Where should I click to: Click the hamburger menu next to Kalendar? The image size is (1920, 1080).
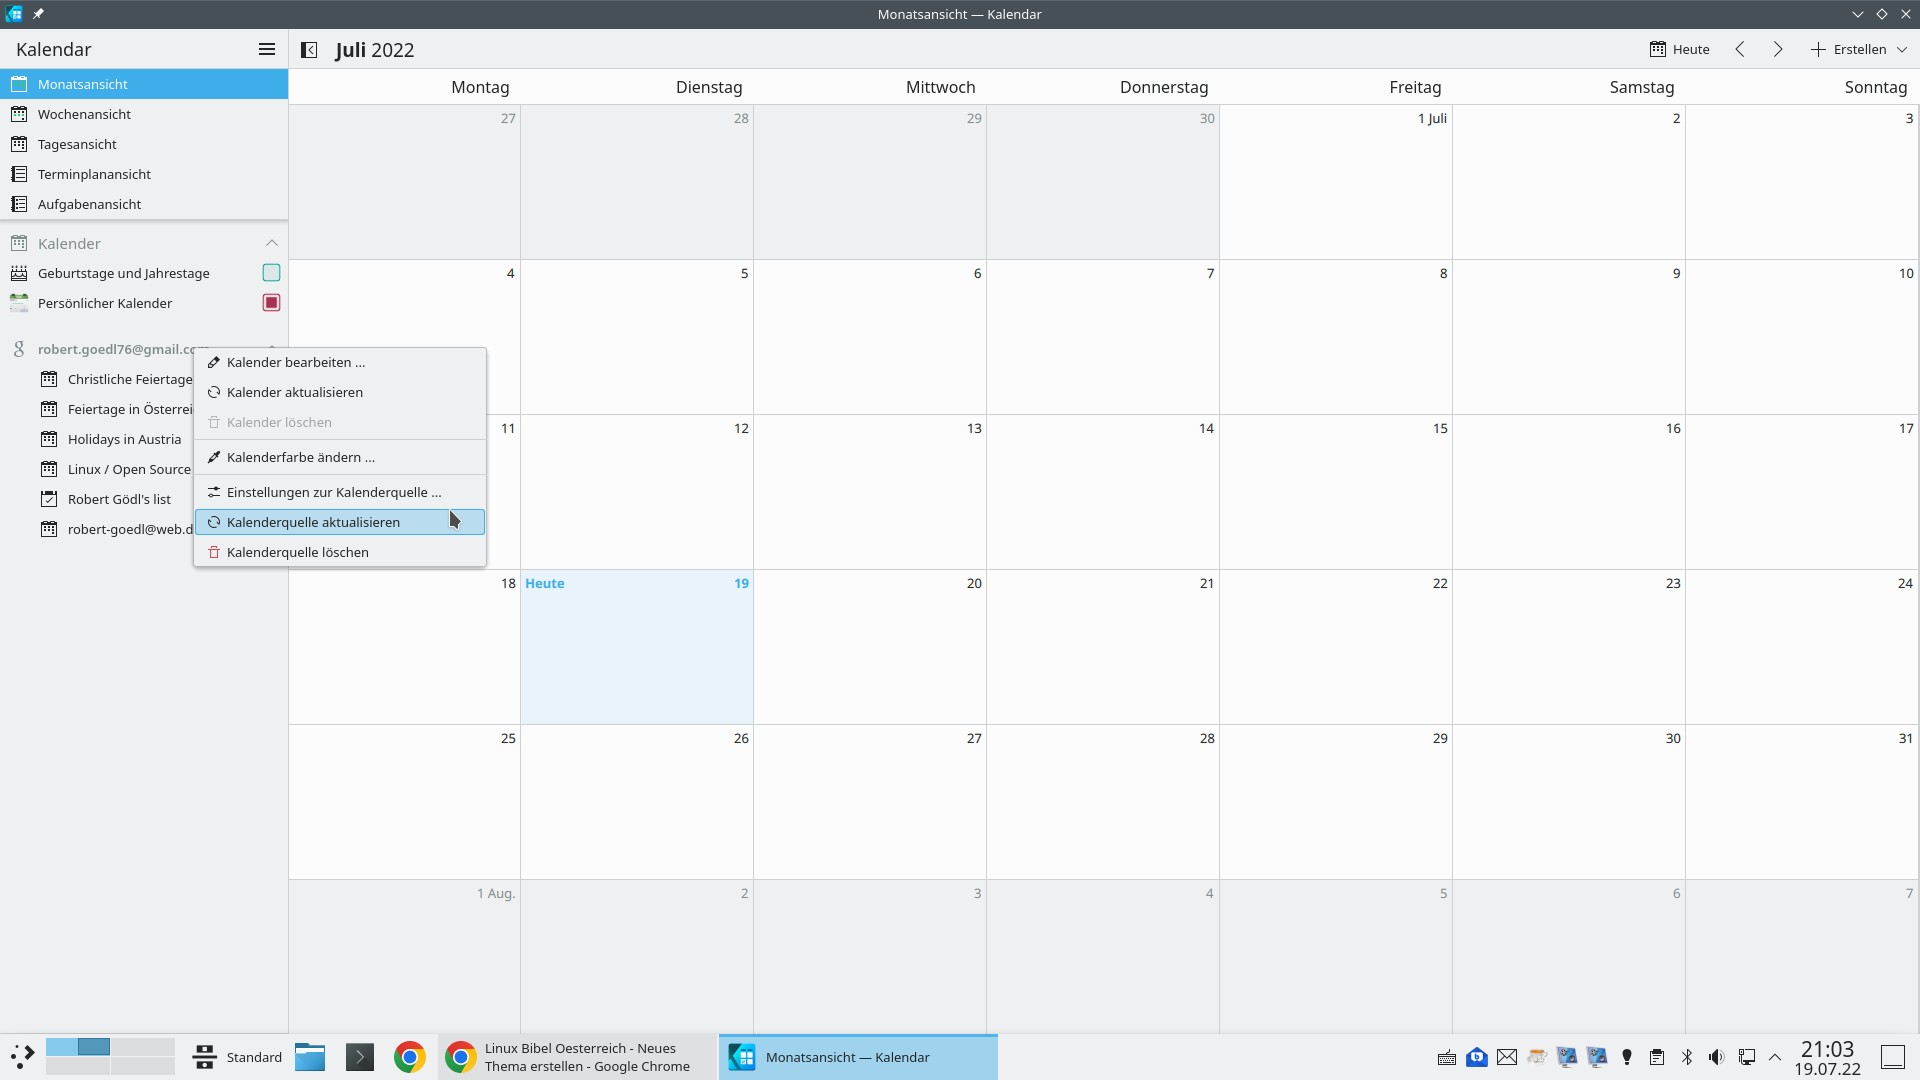point(266,49)
